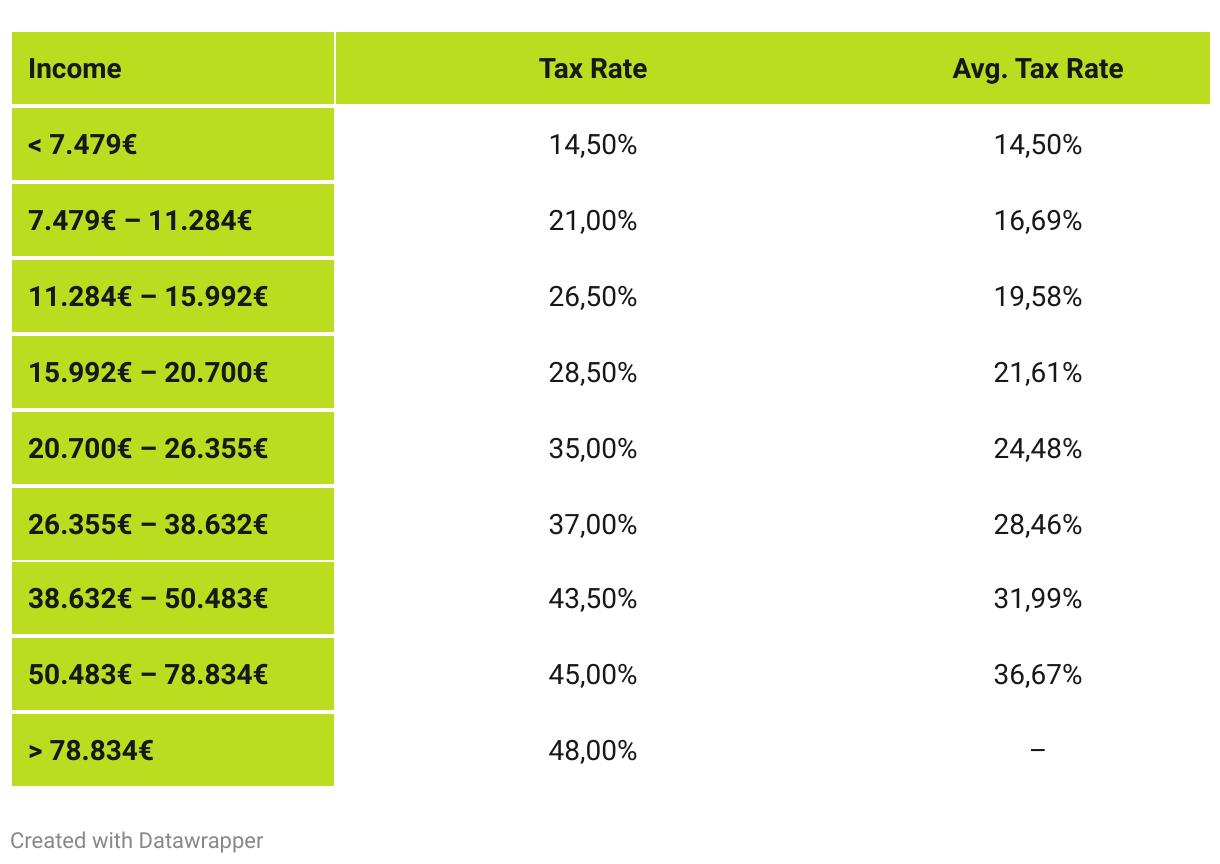Select the 11.284€ – 15.992€ income cell
1220x864 pixels.
[173, 296]
